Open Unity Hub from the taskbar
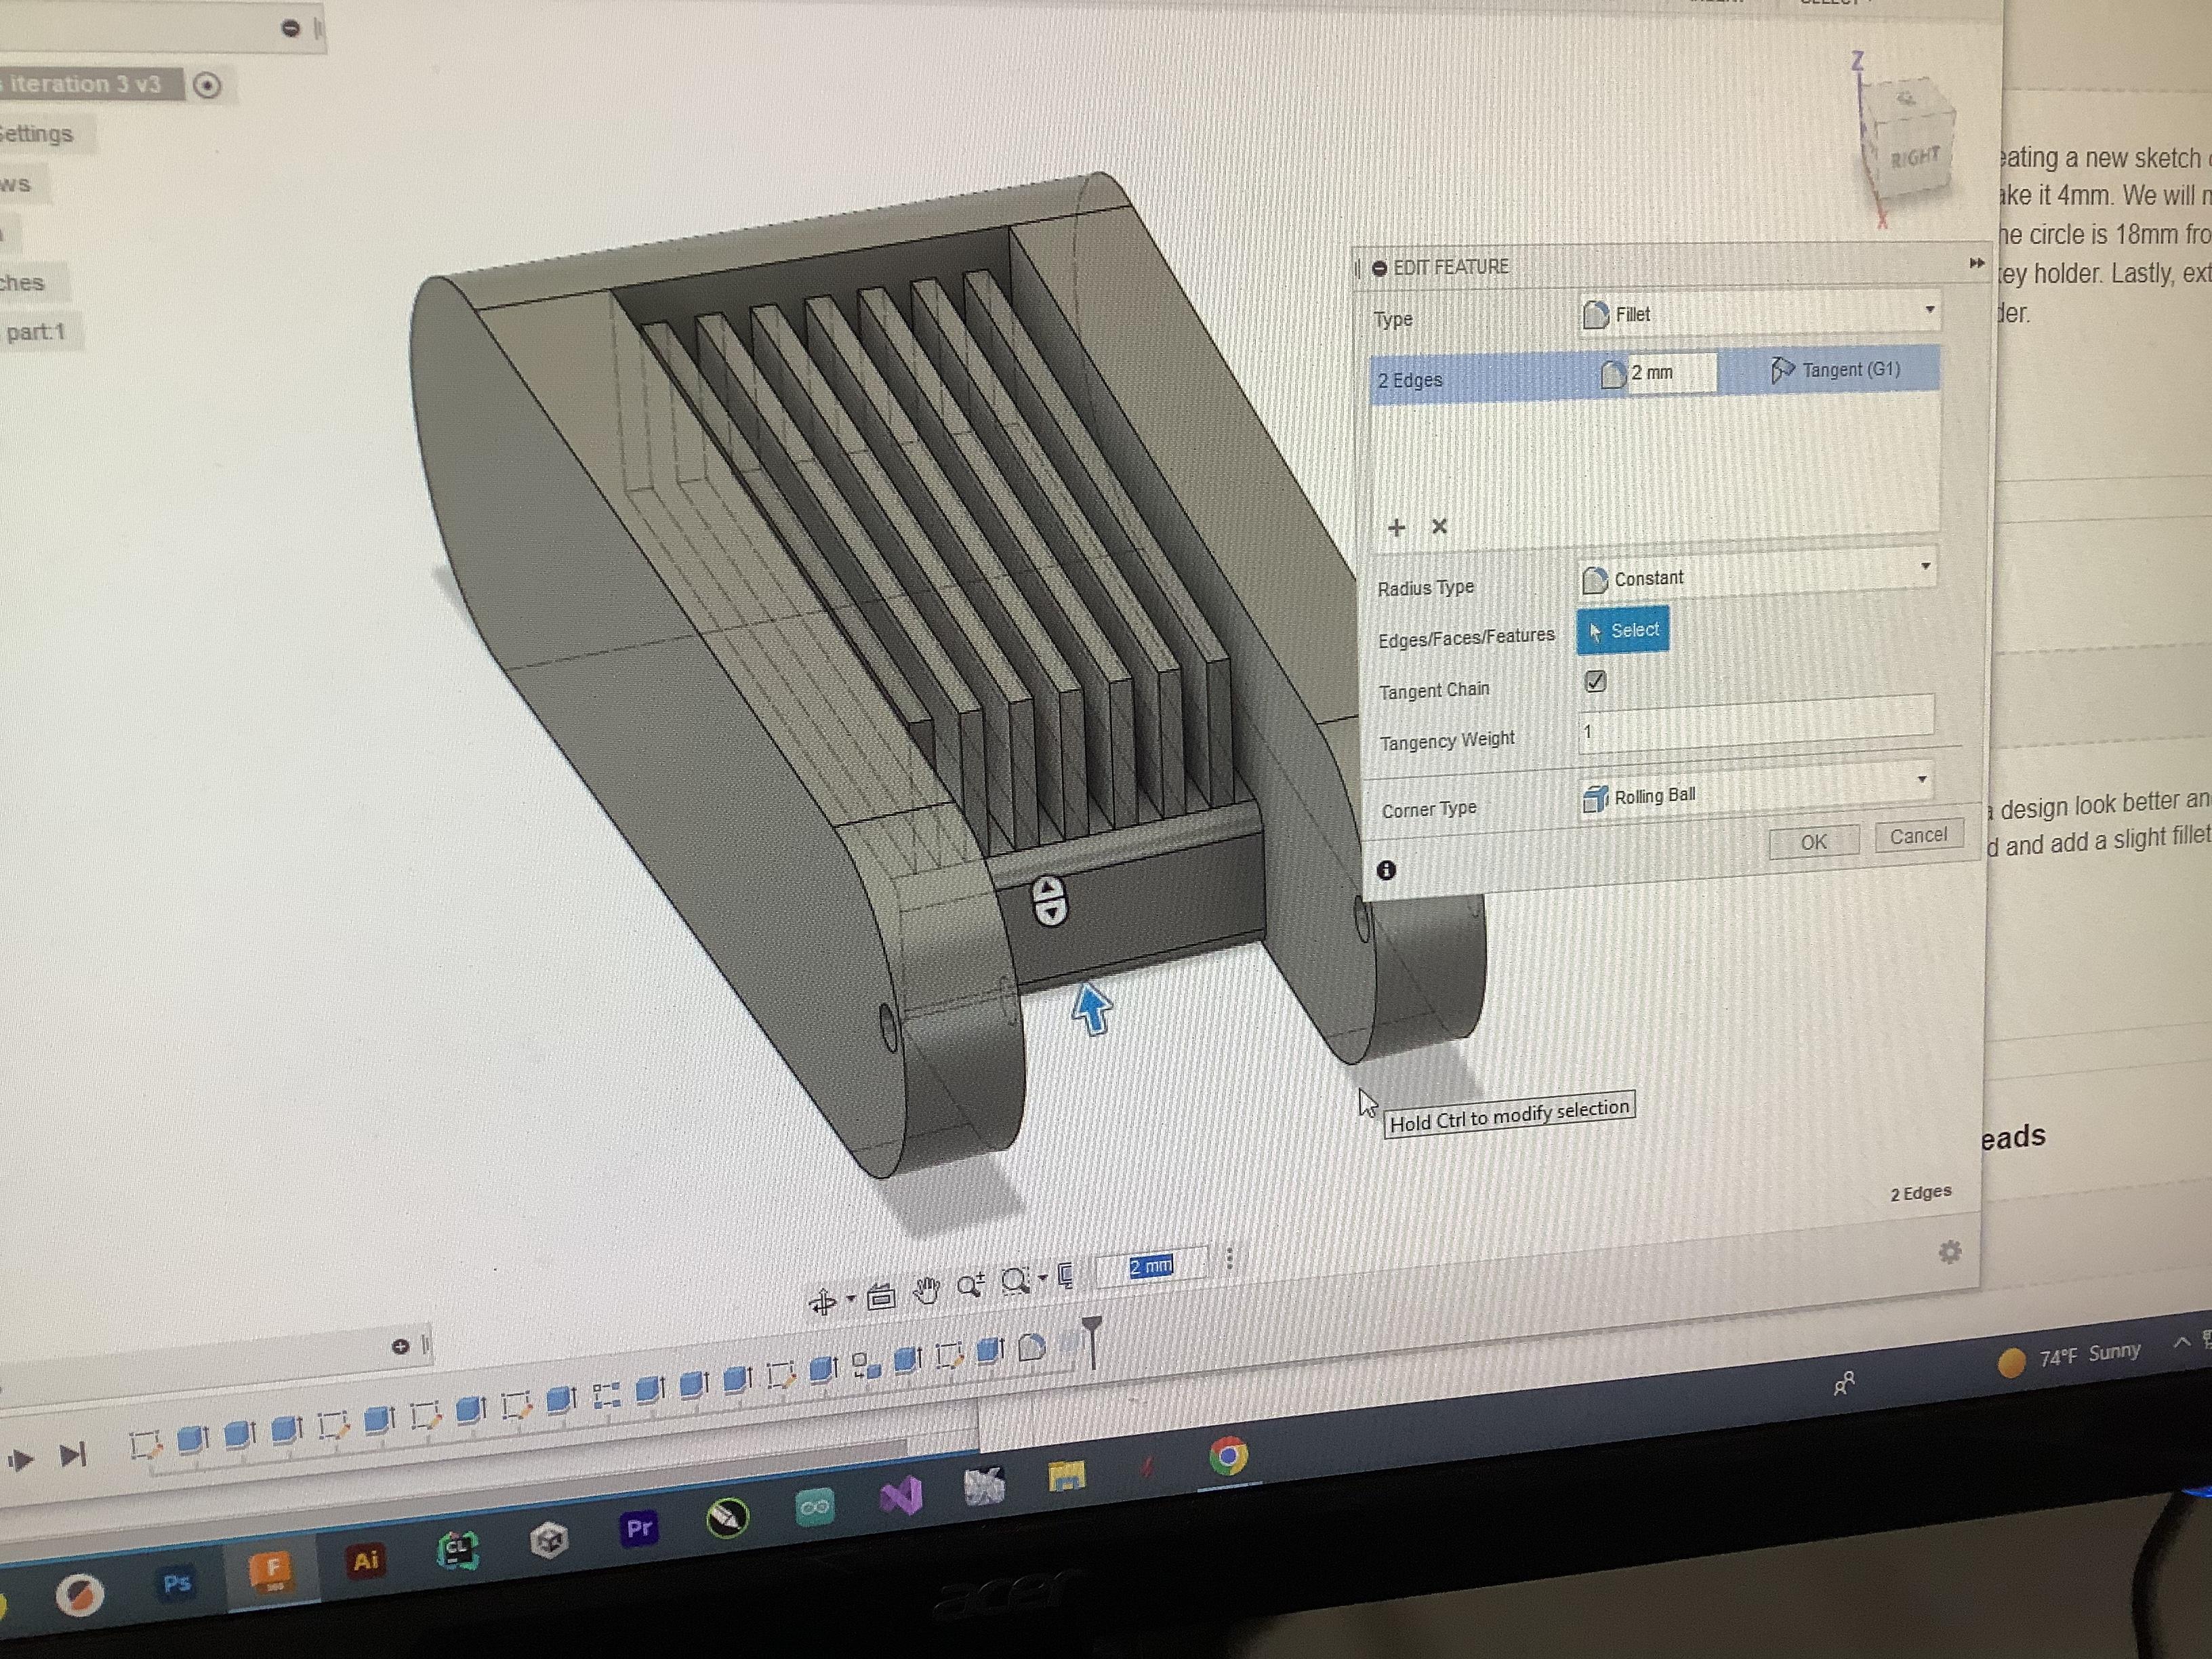The width and height of the screenshot is (2212, 1659). tap(549, 1540)
